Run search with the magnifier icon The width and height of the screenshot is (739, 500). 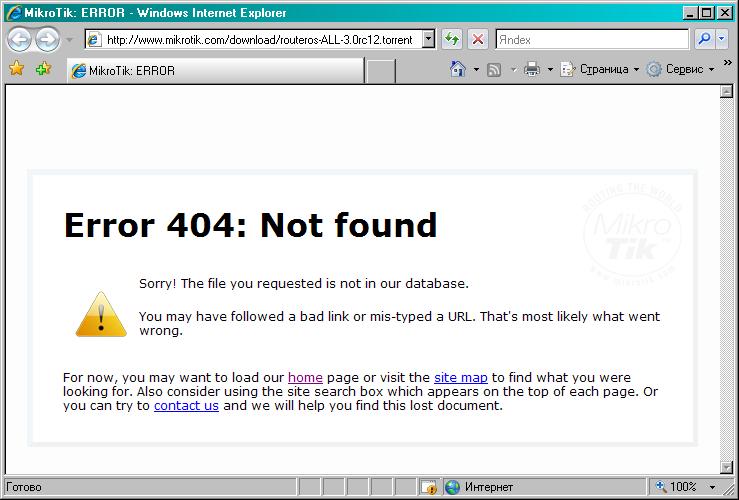(704, 39)
